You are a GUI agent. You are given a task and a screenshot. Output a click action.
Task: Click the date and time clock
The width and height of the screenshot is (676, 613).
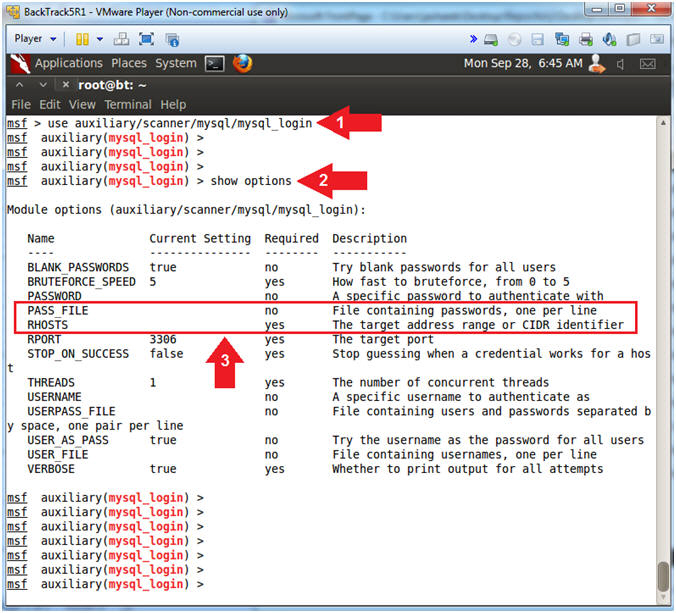(x=523, y=63)
